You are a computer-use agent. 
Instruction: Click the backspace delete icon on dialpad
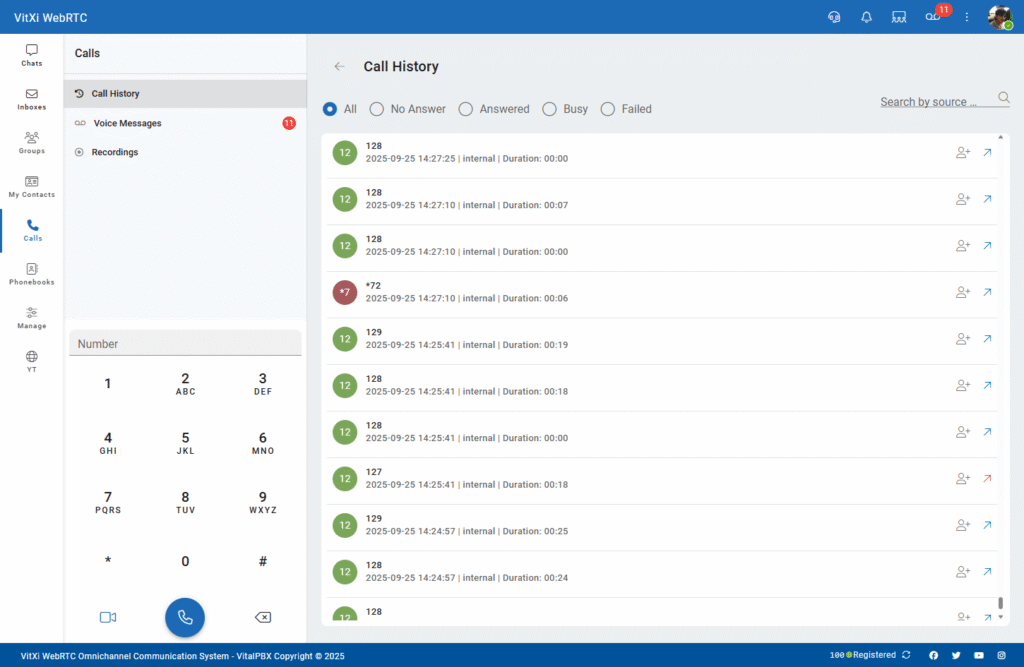pos(263,617)
